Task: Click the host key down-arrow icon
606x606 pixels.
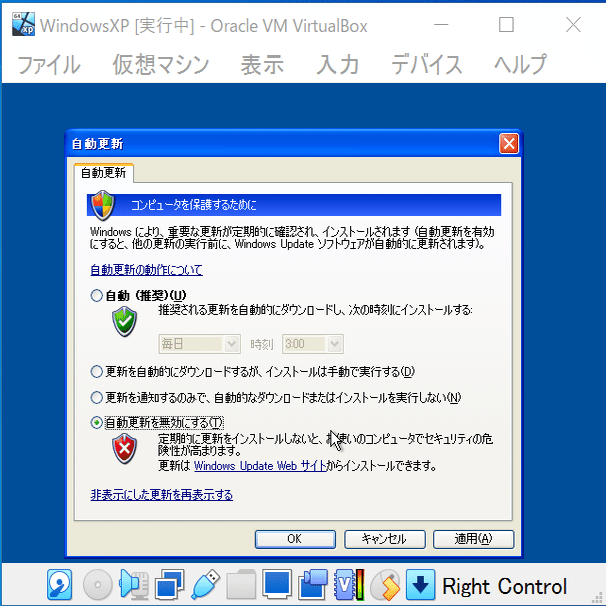Action: click(420, 584)
